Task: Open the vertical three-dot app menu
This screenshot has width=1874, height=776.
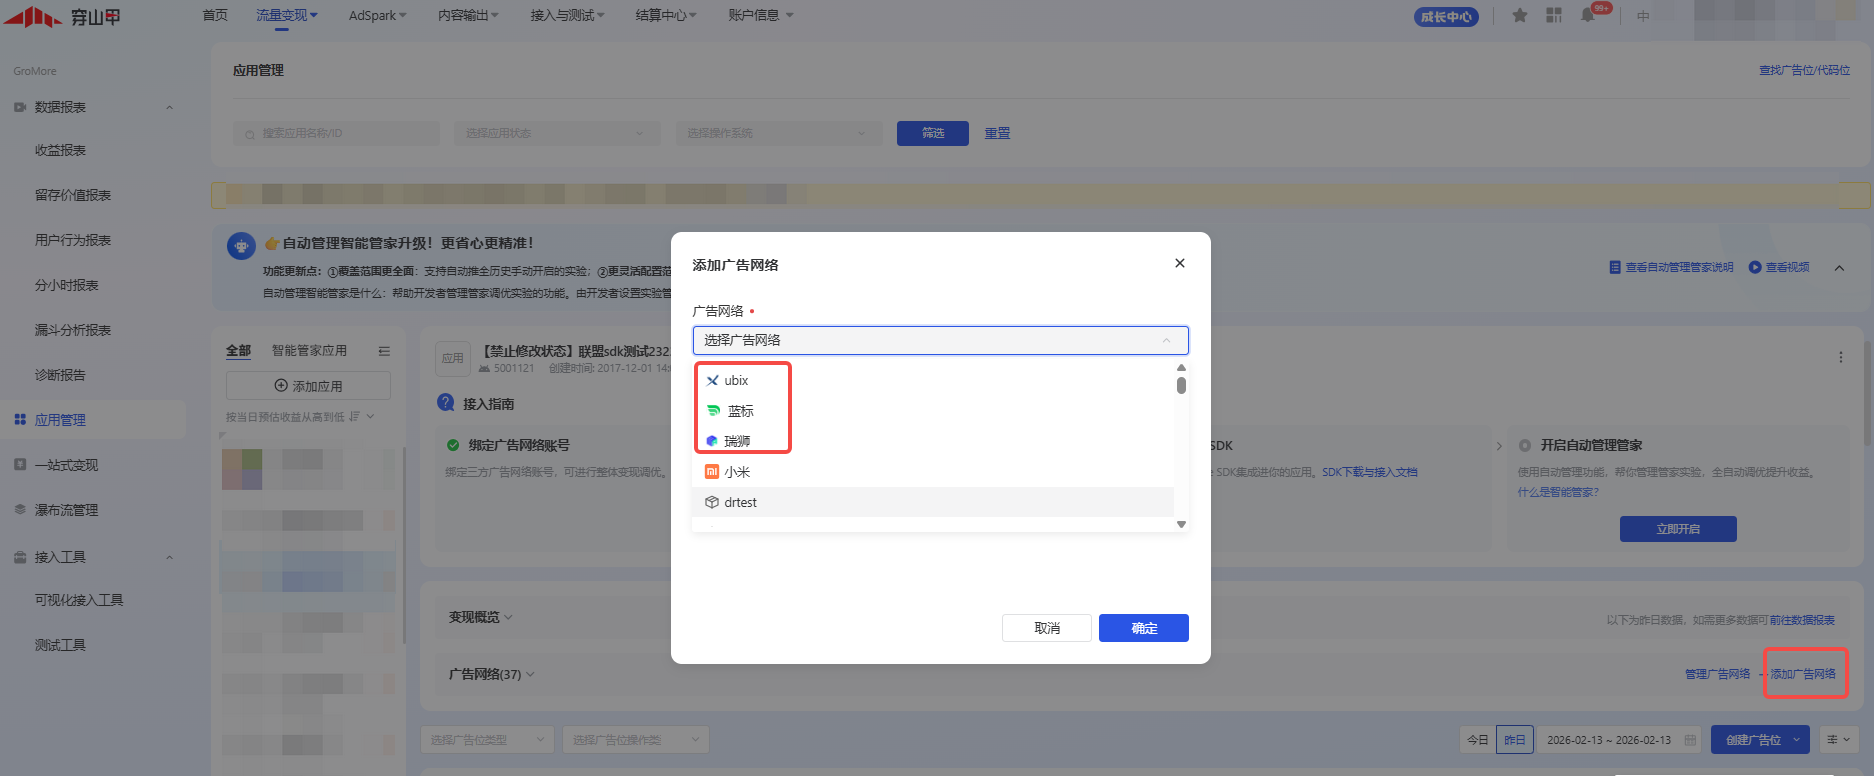Action: tap(1840, 357)
